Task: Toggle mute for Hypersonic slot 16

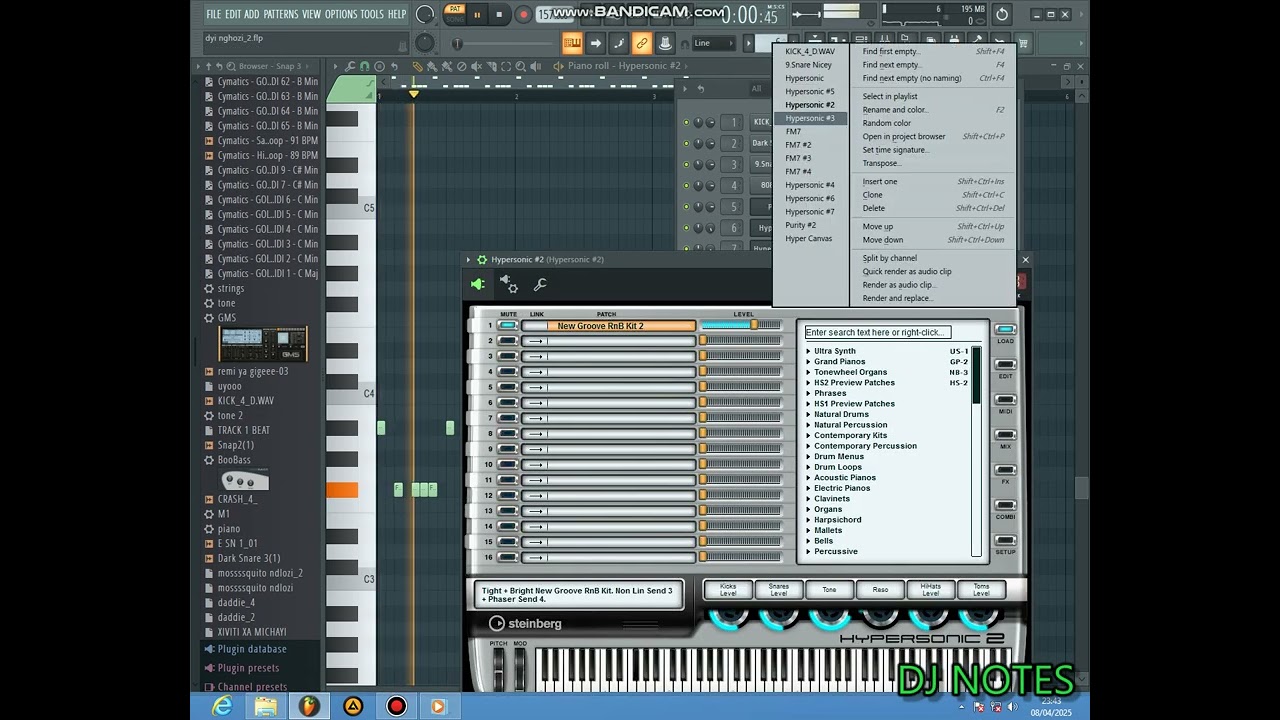Action: 508,557
